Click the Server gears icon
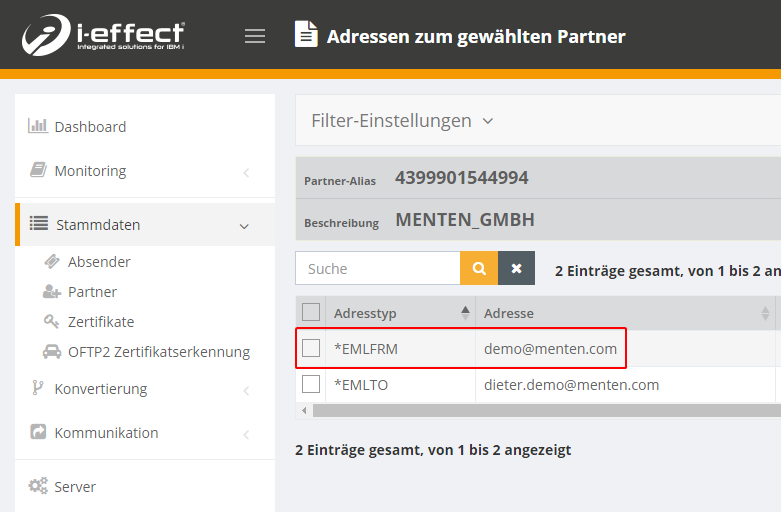The image size is (781, 512). click(38, 487)
